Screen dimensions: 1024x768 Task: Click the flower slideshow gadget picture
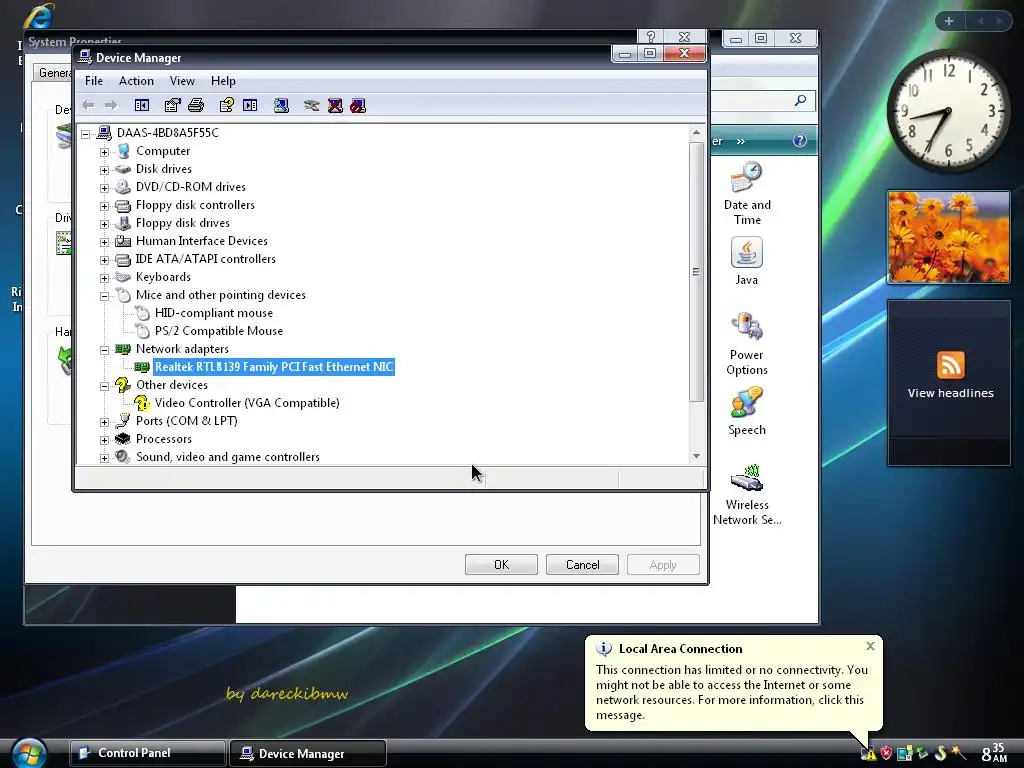coord(948,237)
